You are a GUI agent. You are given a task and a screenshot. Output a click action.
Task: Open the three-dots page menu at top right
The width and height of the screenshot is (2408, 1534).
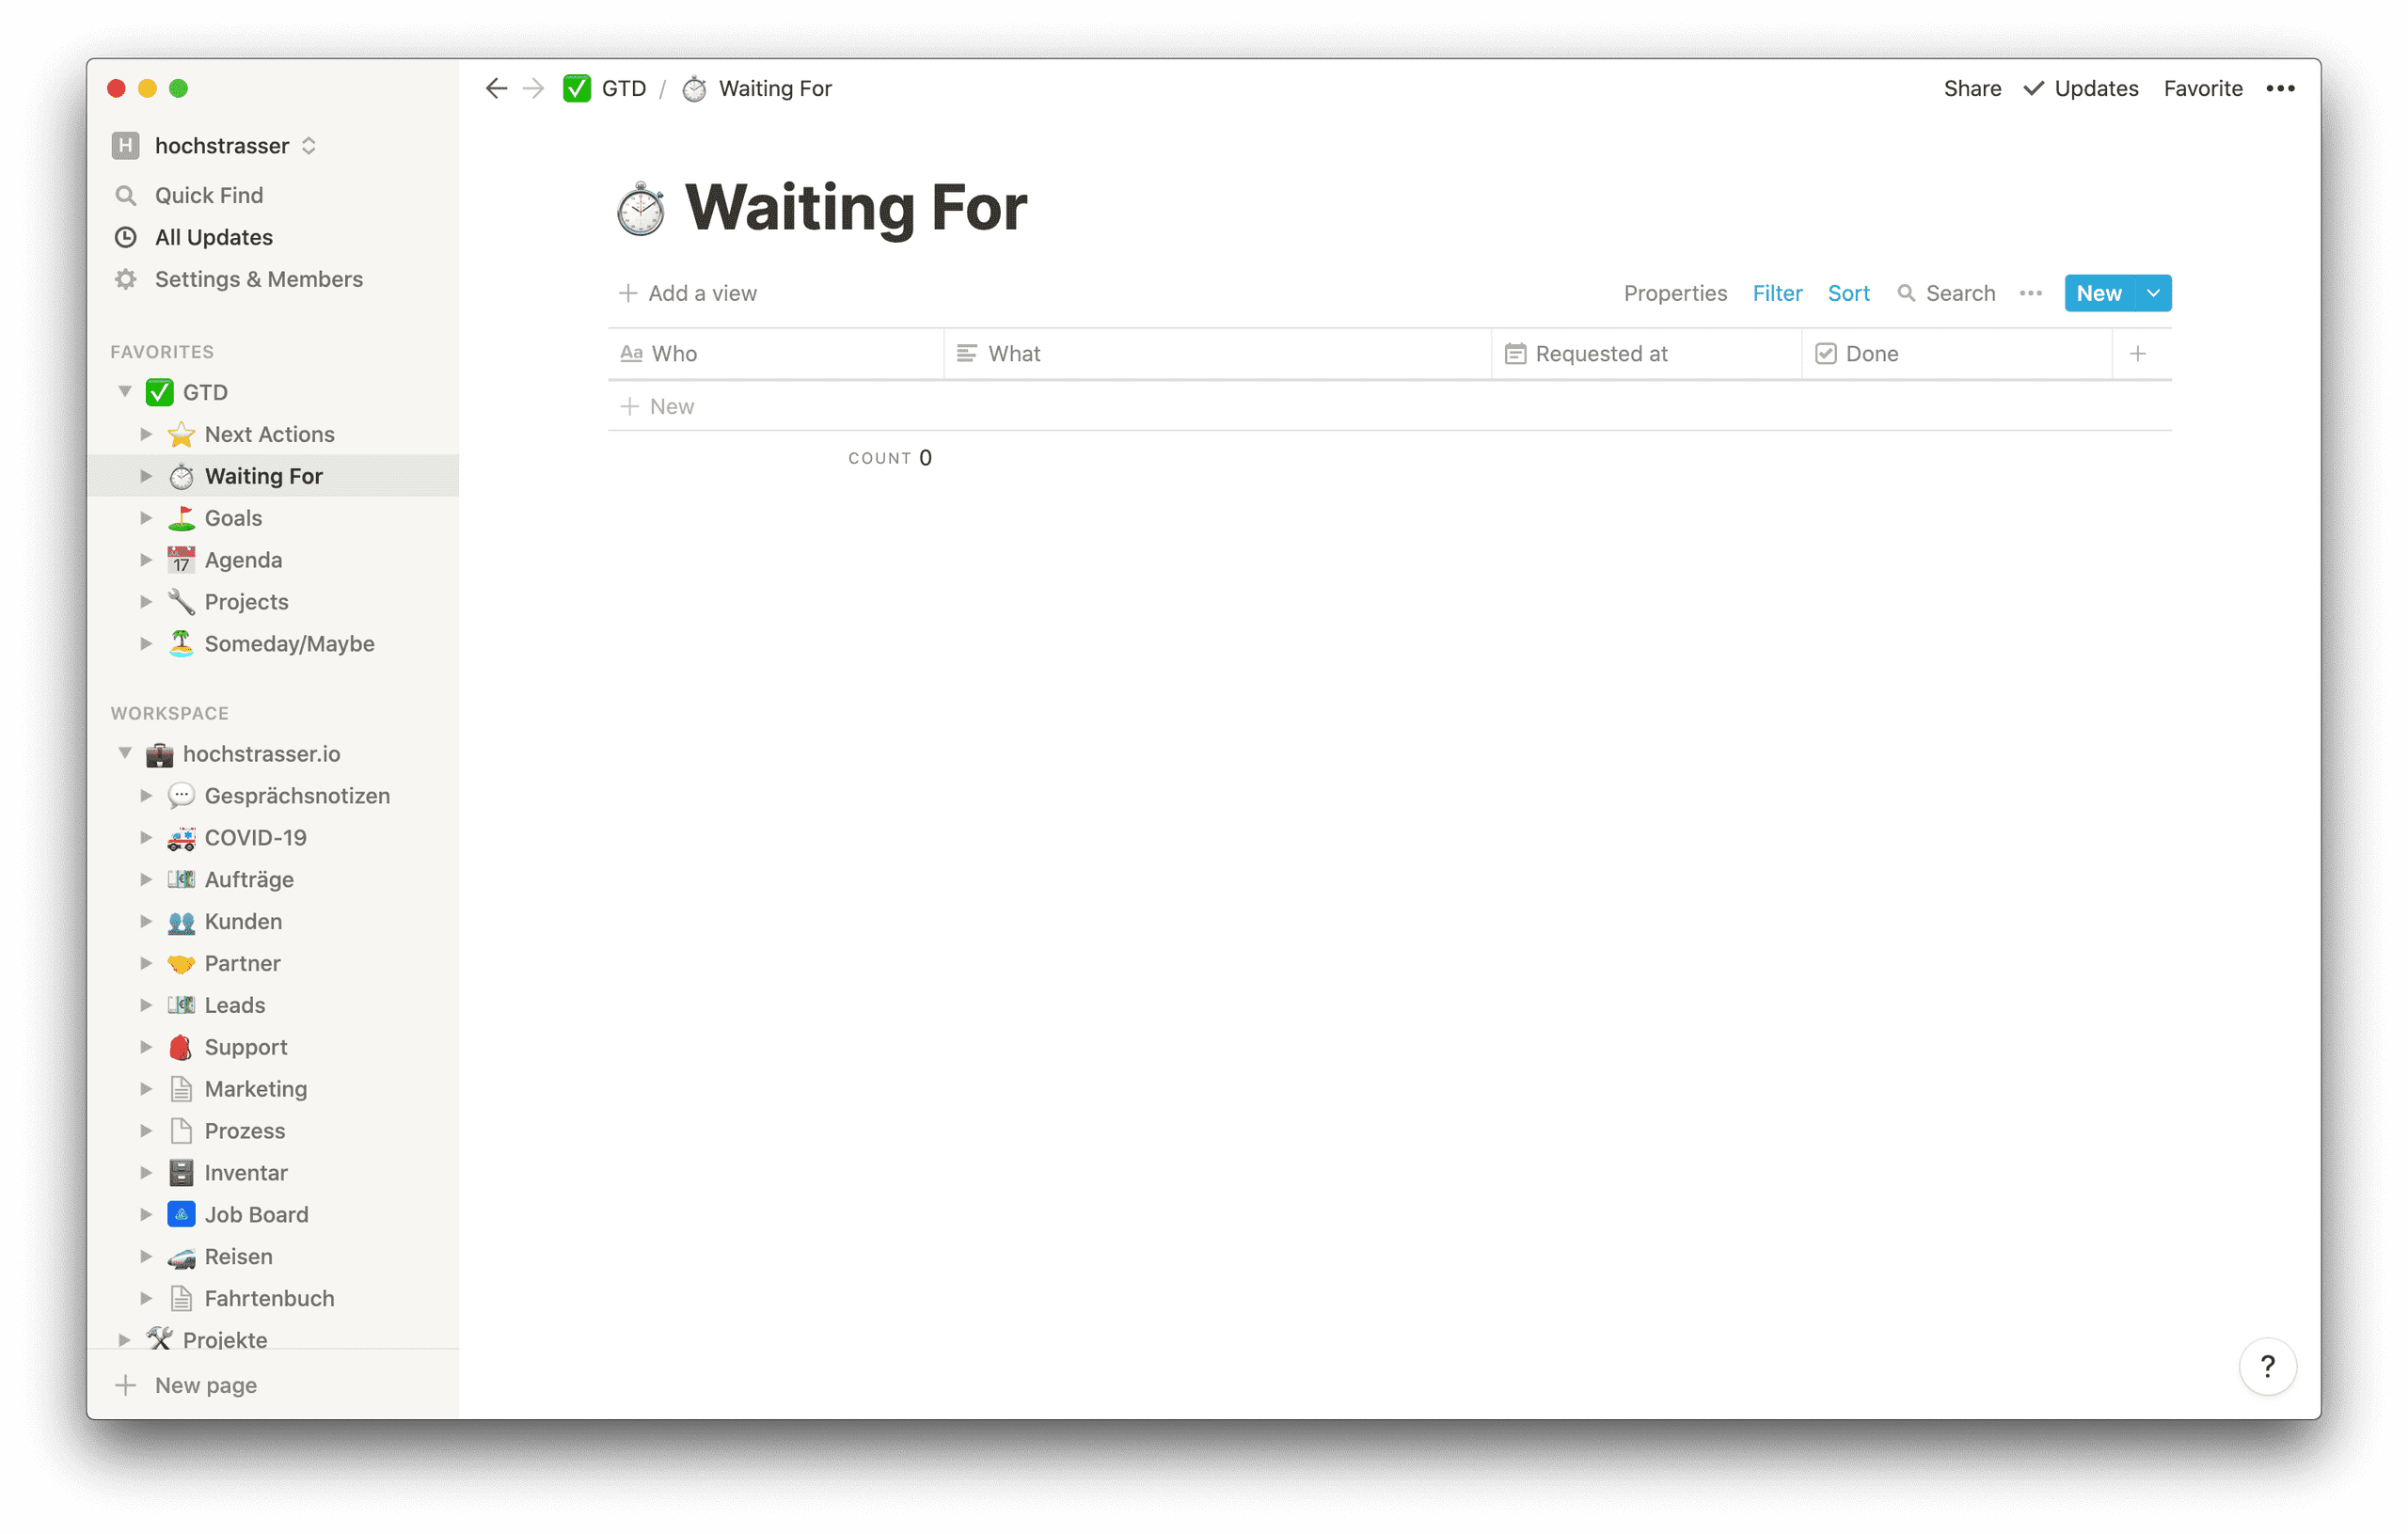[2280, 88]
